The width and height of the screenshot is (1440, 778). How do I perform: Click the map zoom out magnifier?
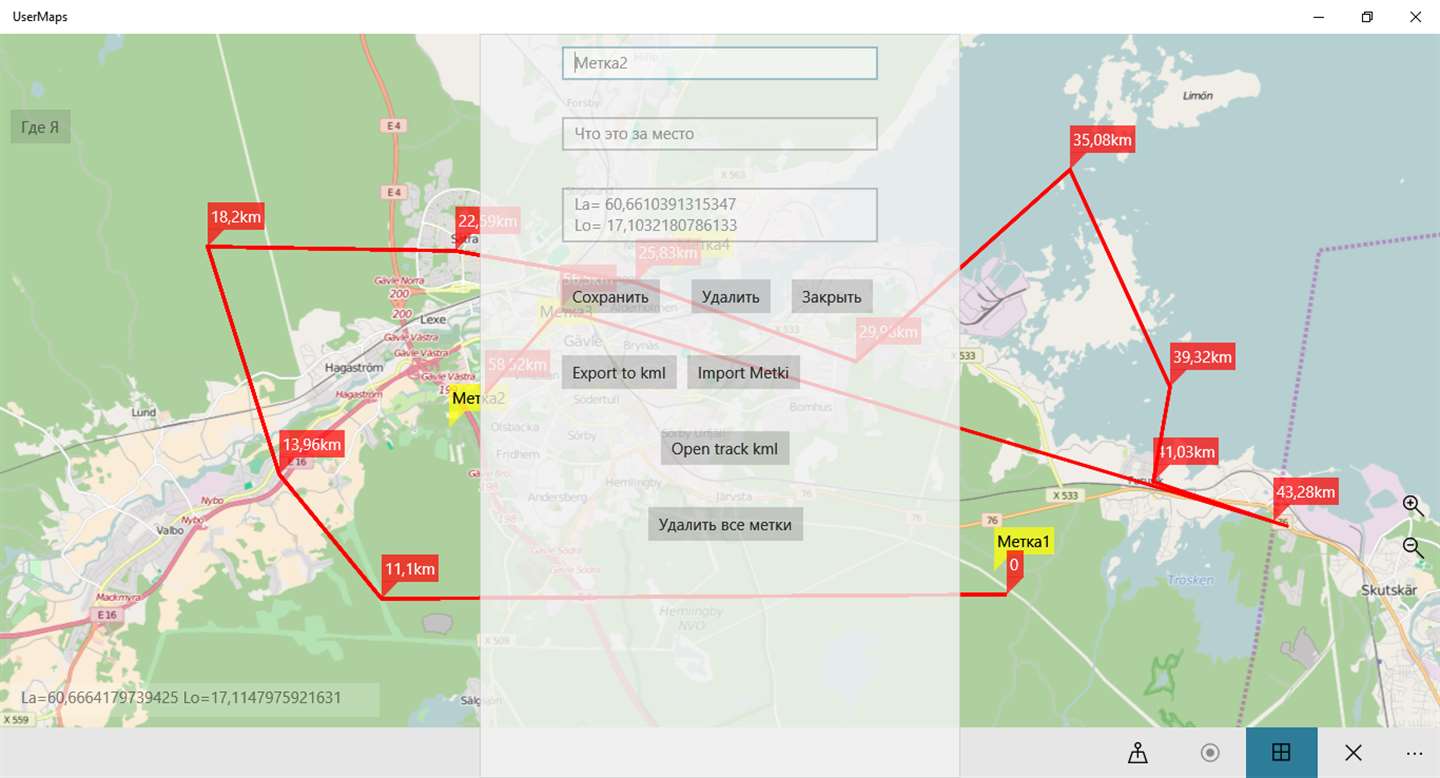[x=1413, y=547]
